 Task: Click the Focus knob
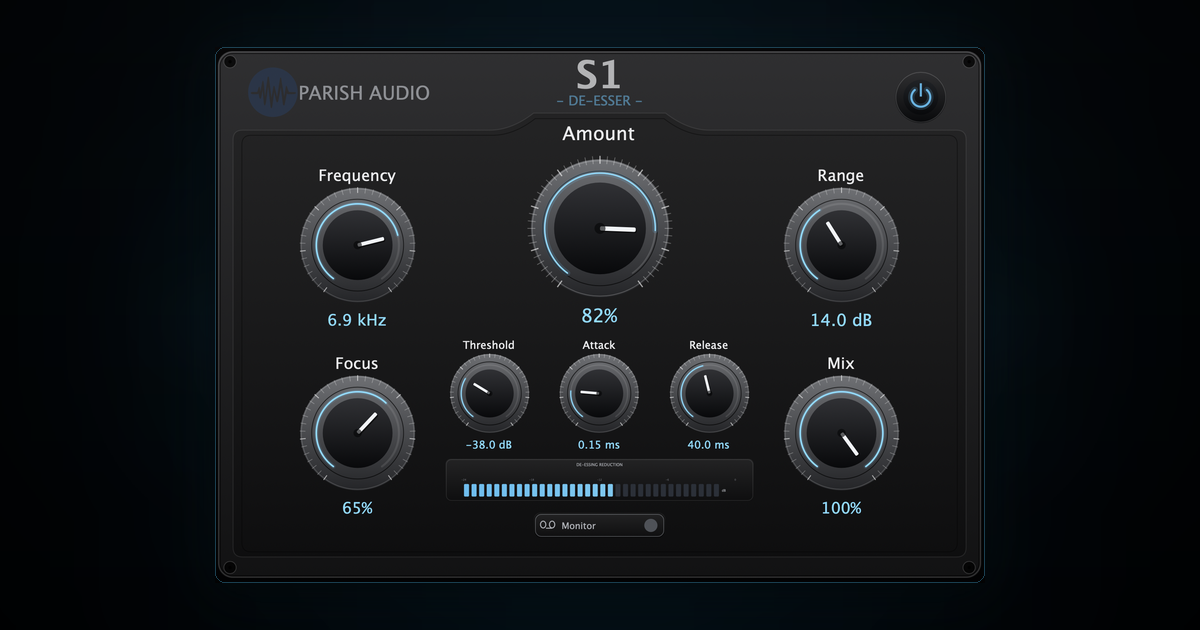point(358,433)
